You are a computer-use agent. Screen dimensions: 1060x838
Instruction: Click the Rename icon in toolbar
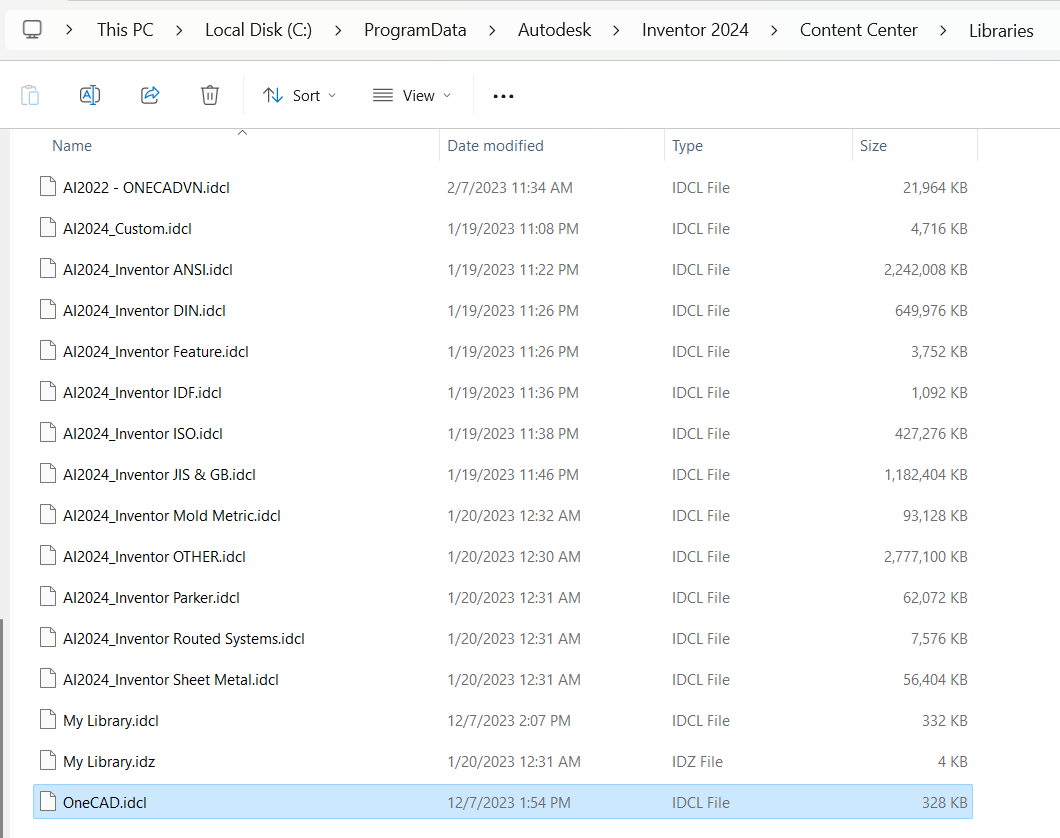(x=90, y=96)
